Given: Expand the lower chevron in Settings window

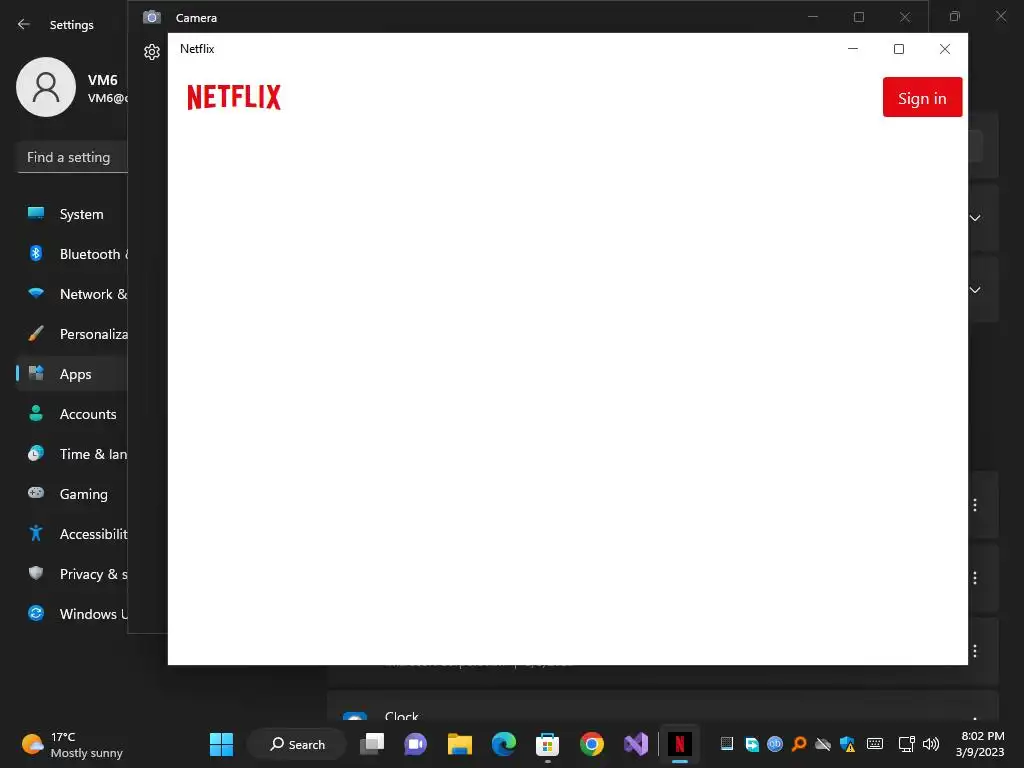Looking at the screenshot, I should (x=975, y=290).
